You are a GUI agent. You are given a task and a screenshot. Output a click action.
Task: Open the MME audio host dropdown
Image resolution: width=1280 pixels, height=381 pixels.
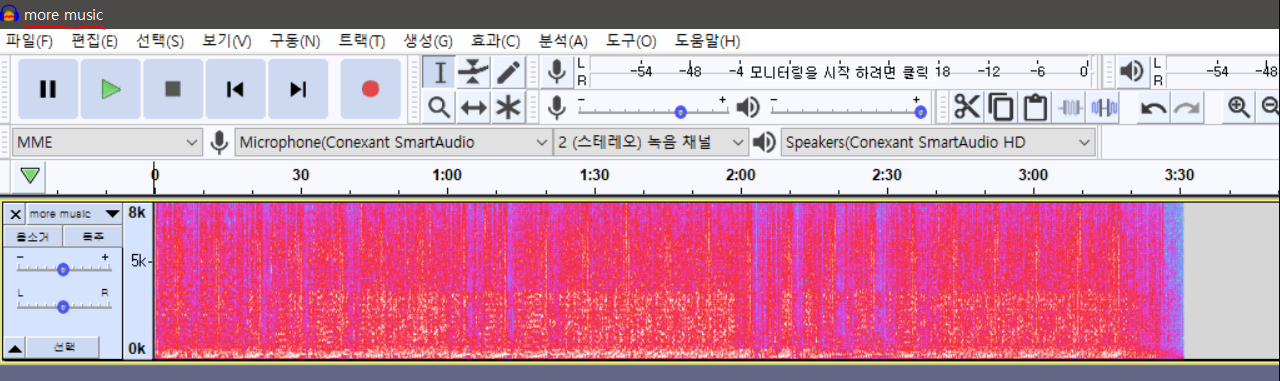pos(108,142)
